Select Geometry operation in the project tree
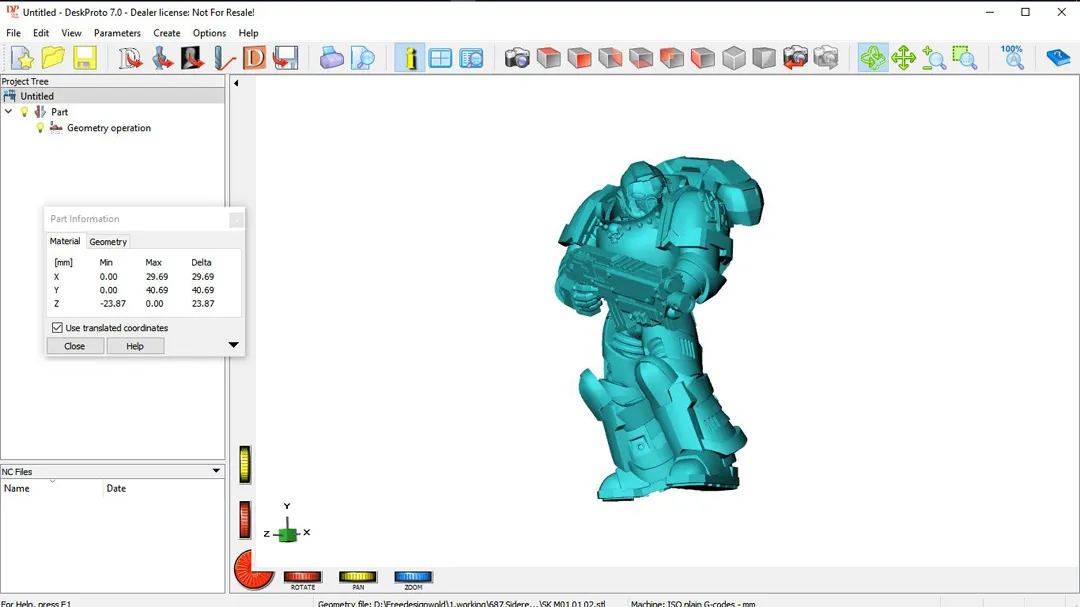1080x607 pixels. tap(109, 128)
